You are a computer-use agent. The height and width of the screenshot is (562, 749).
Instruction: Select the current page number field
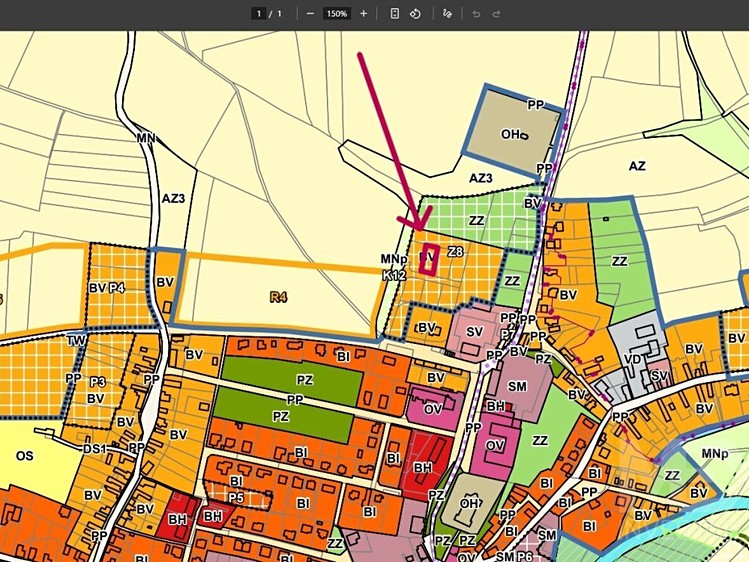click(x=258, y=14)
